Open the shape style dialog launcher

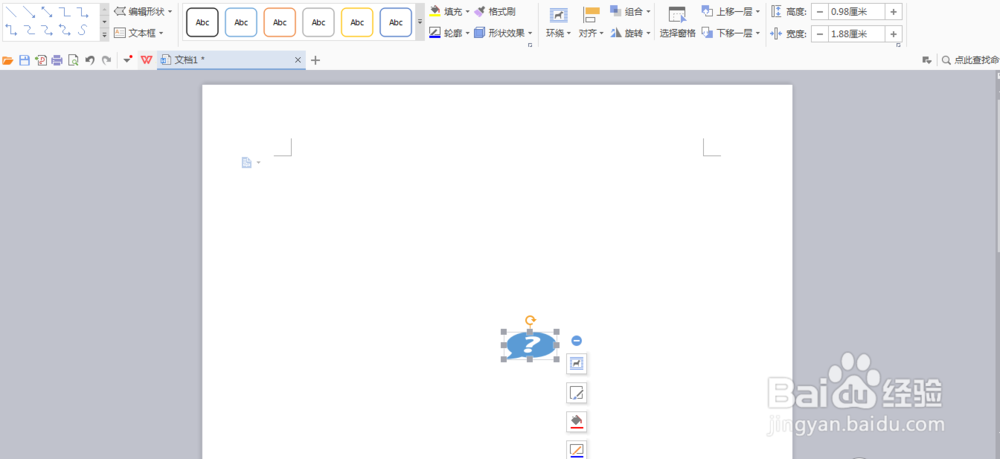[530, 45]
